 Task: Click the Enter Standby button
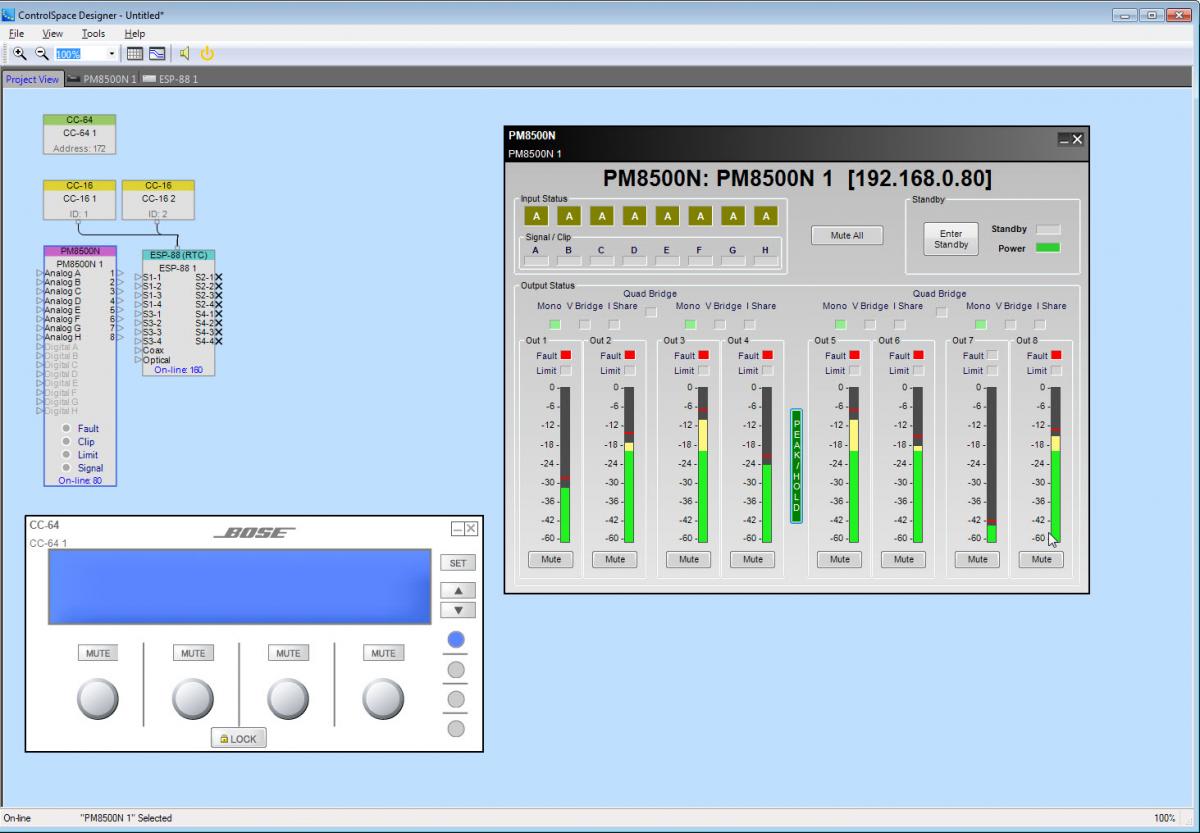click(x=950, y=239)
